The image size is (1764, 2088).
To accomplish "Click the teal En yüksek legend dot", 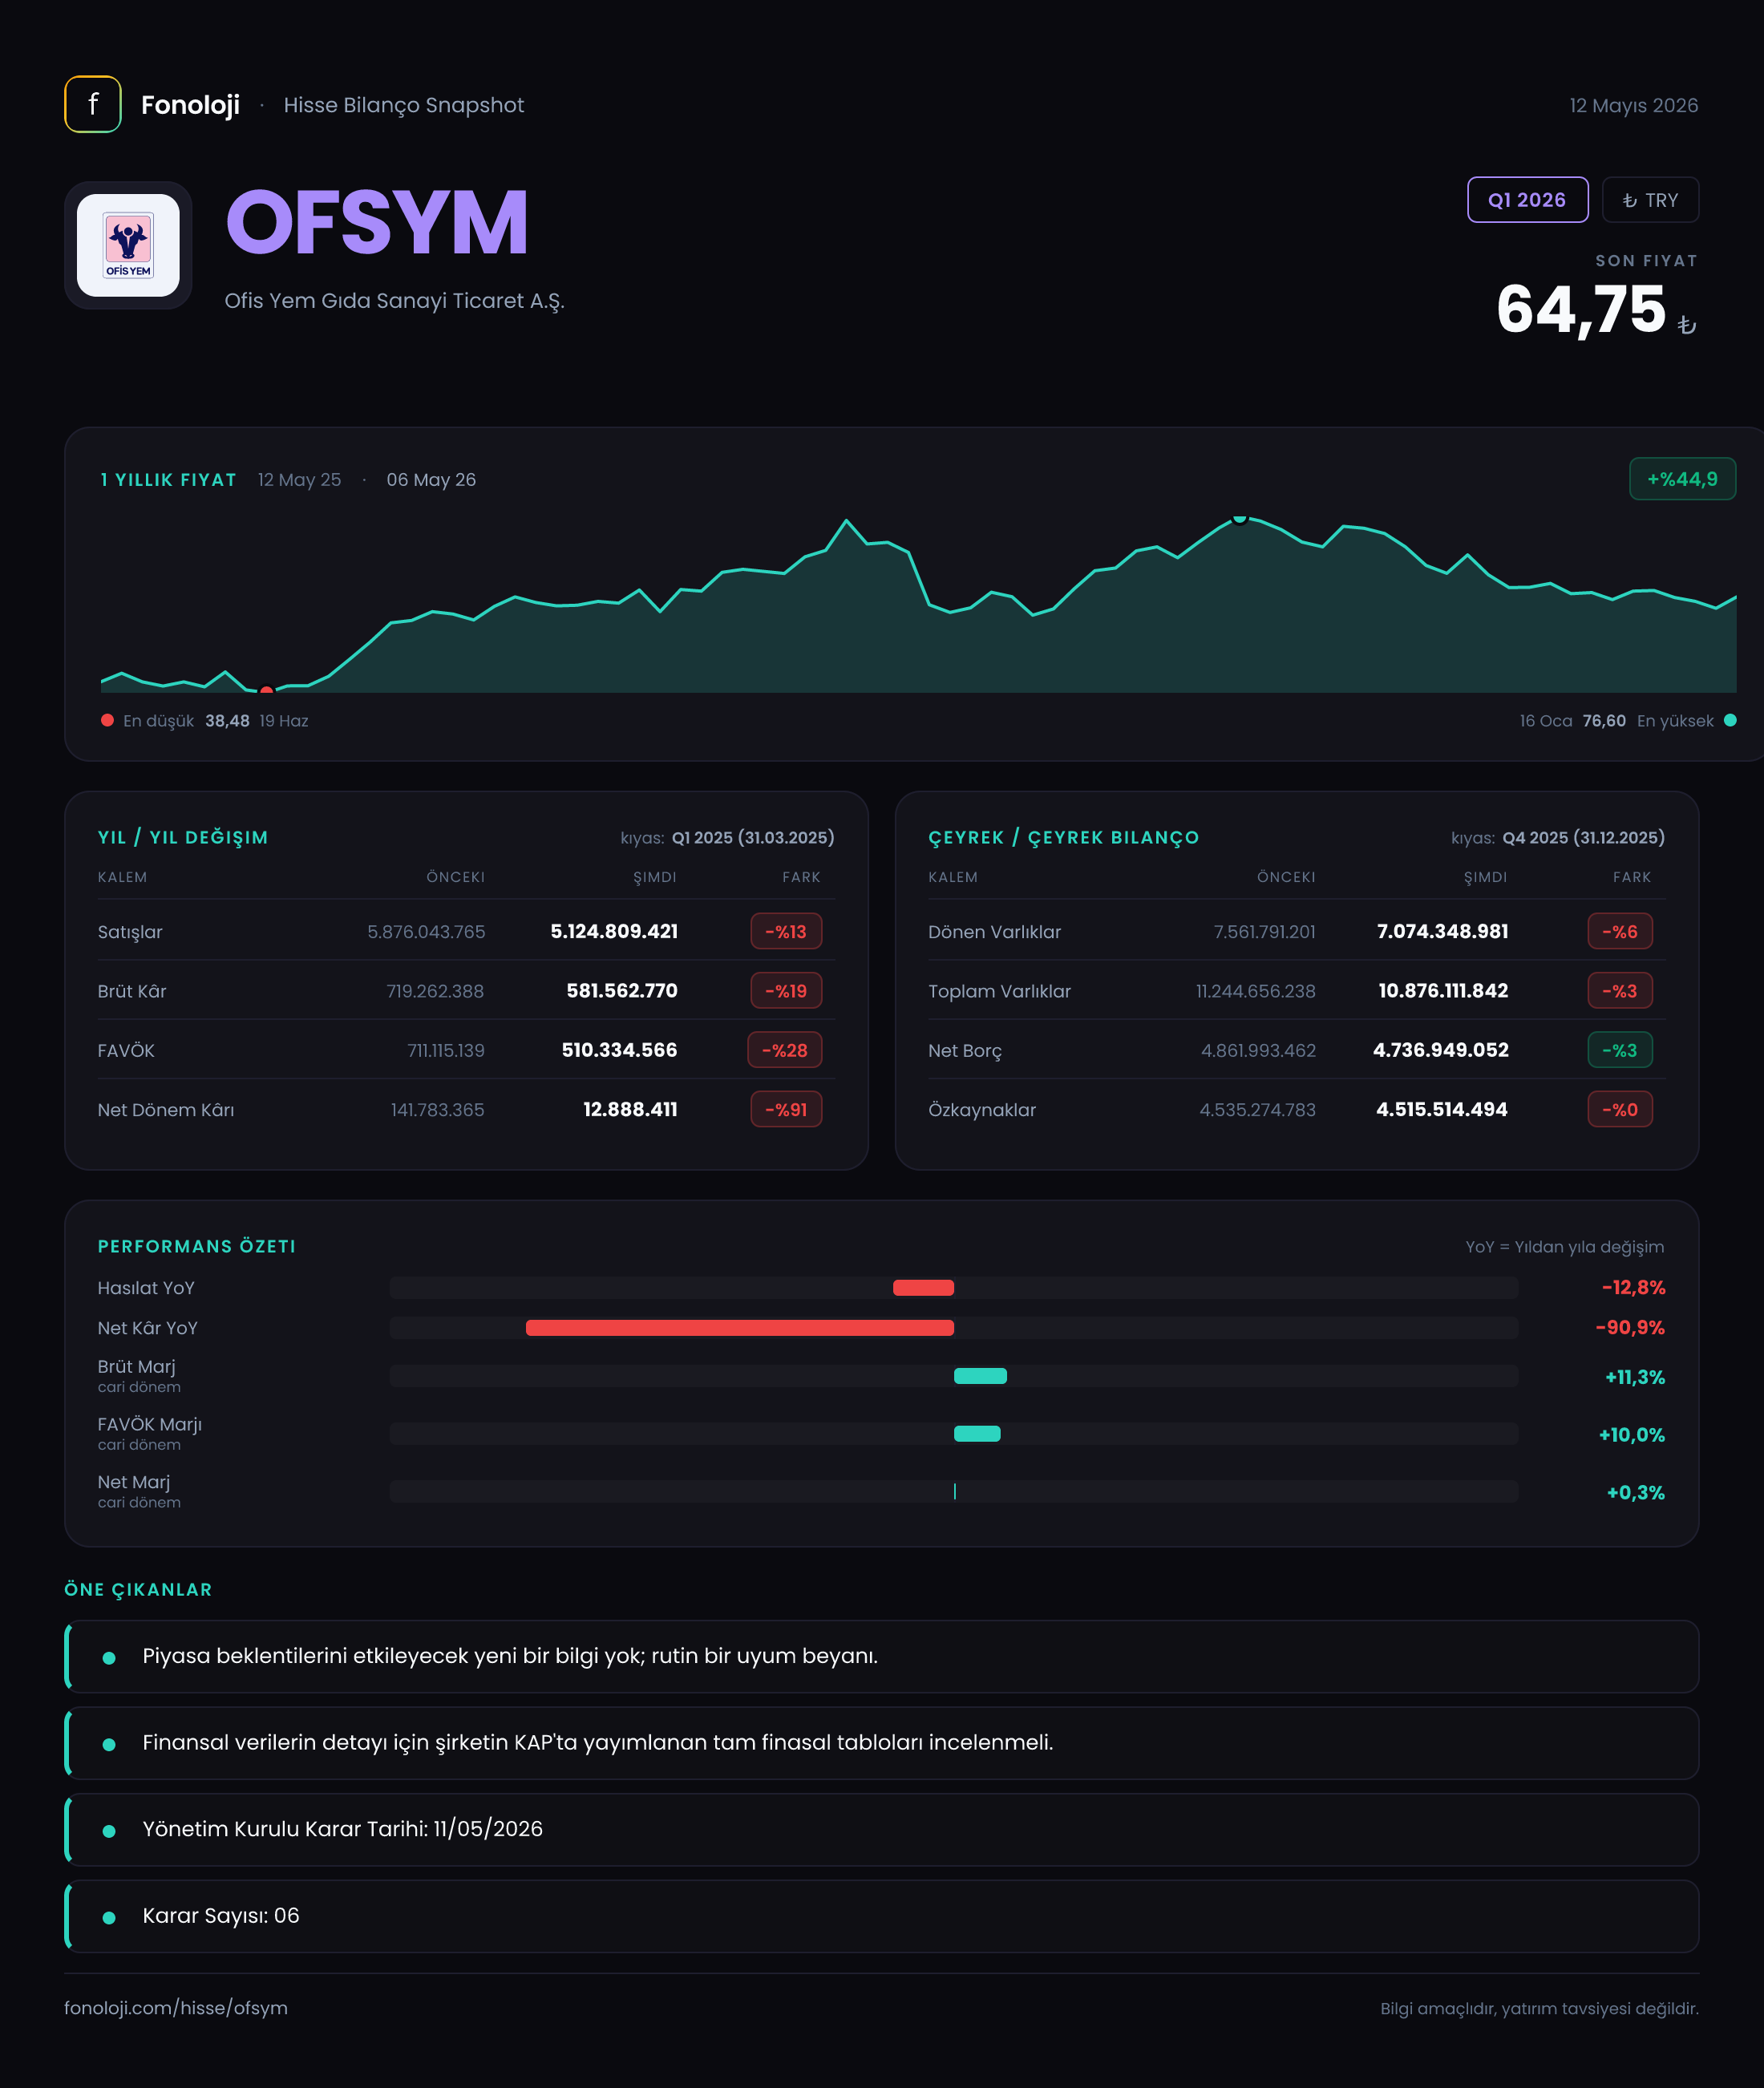I will [x=1730, y=720].
